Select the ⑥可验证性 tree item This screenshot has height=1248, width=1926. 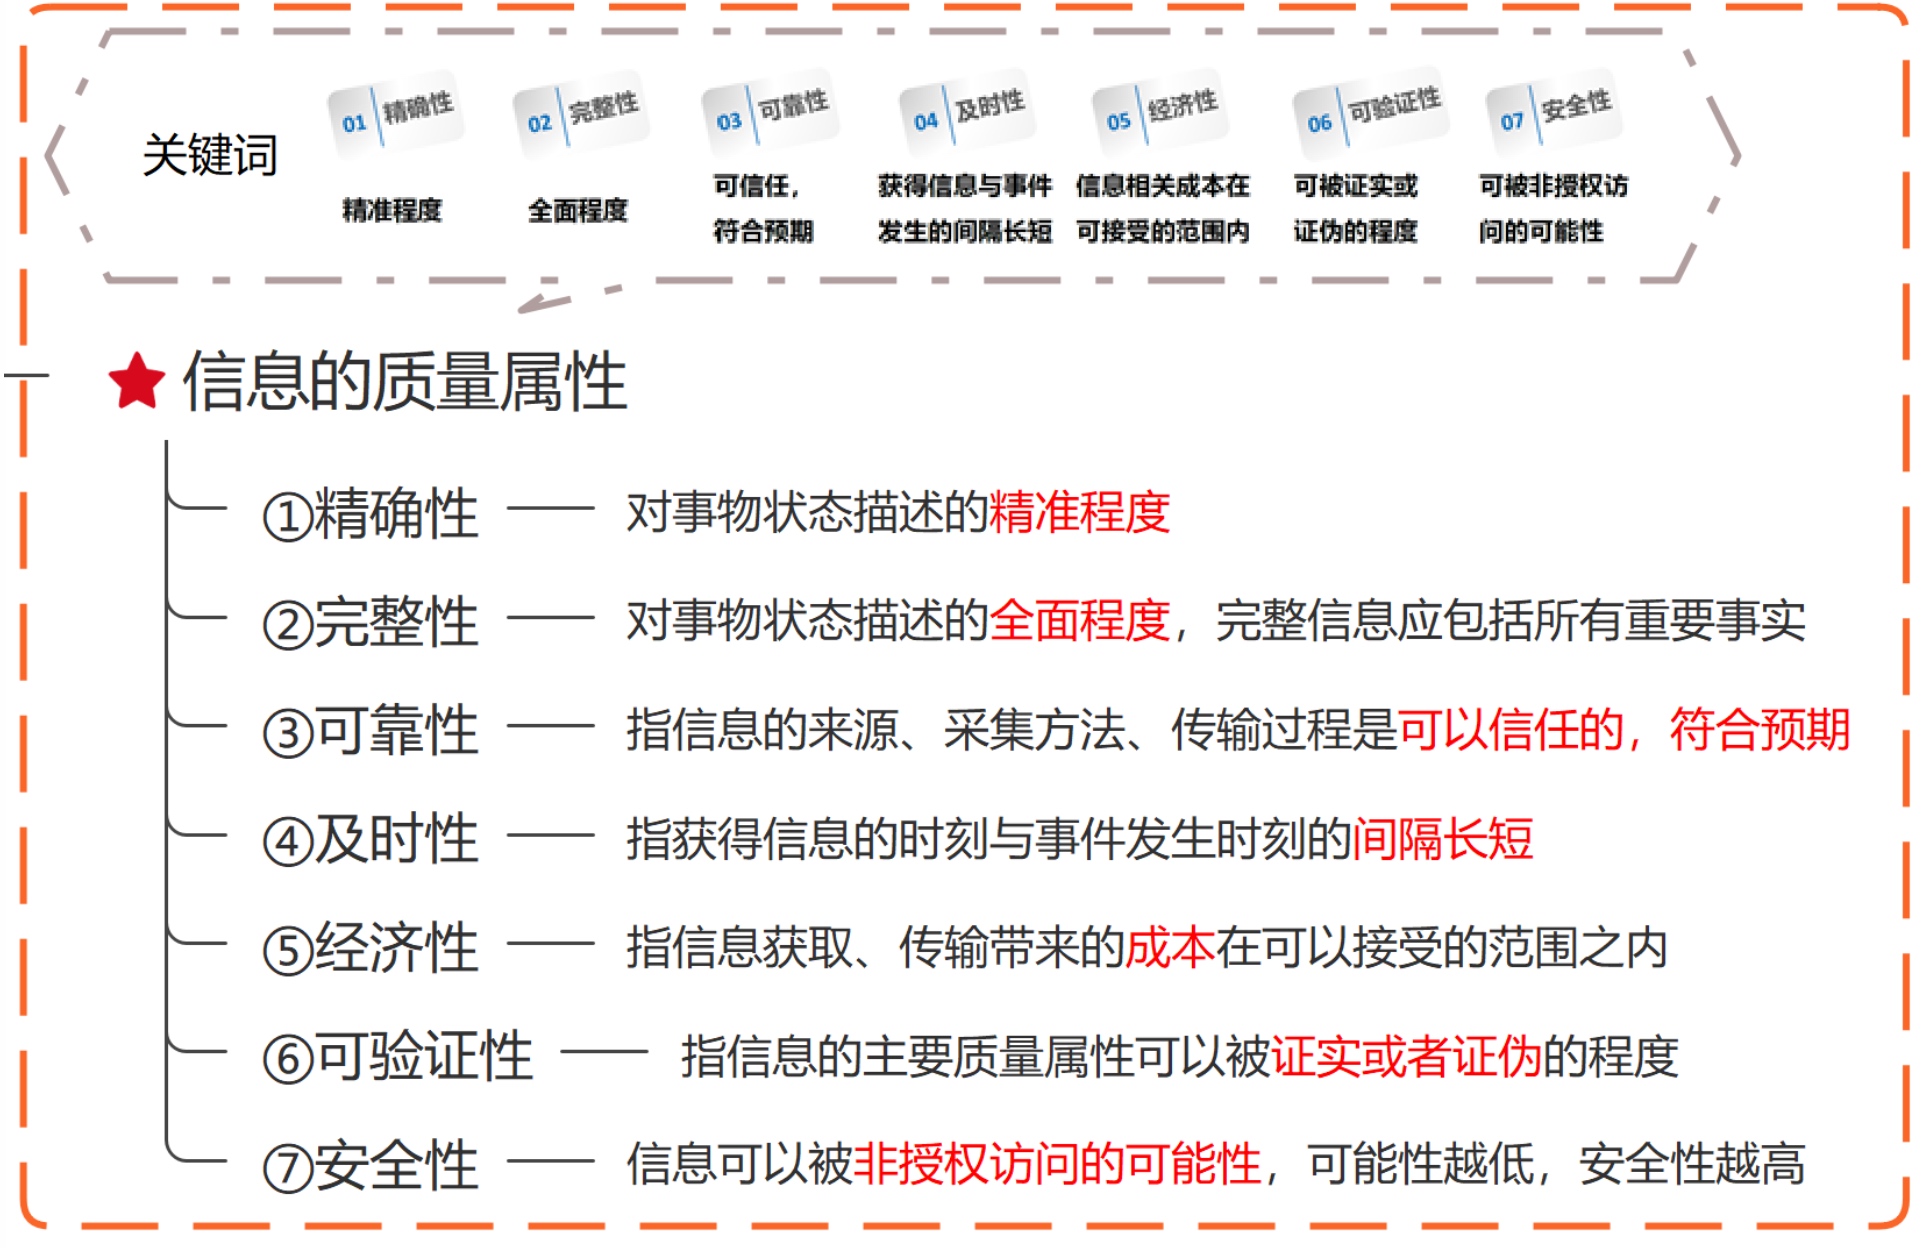click(397, 1057)
